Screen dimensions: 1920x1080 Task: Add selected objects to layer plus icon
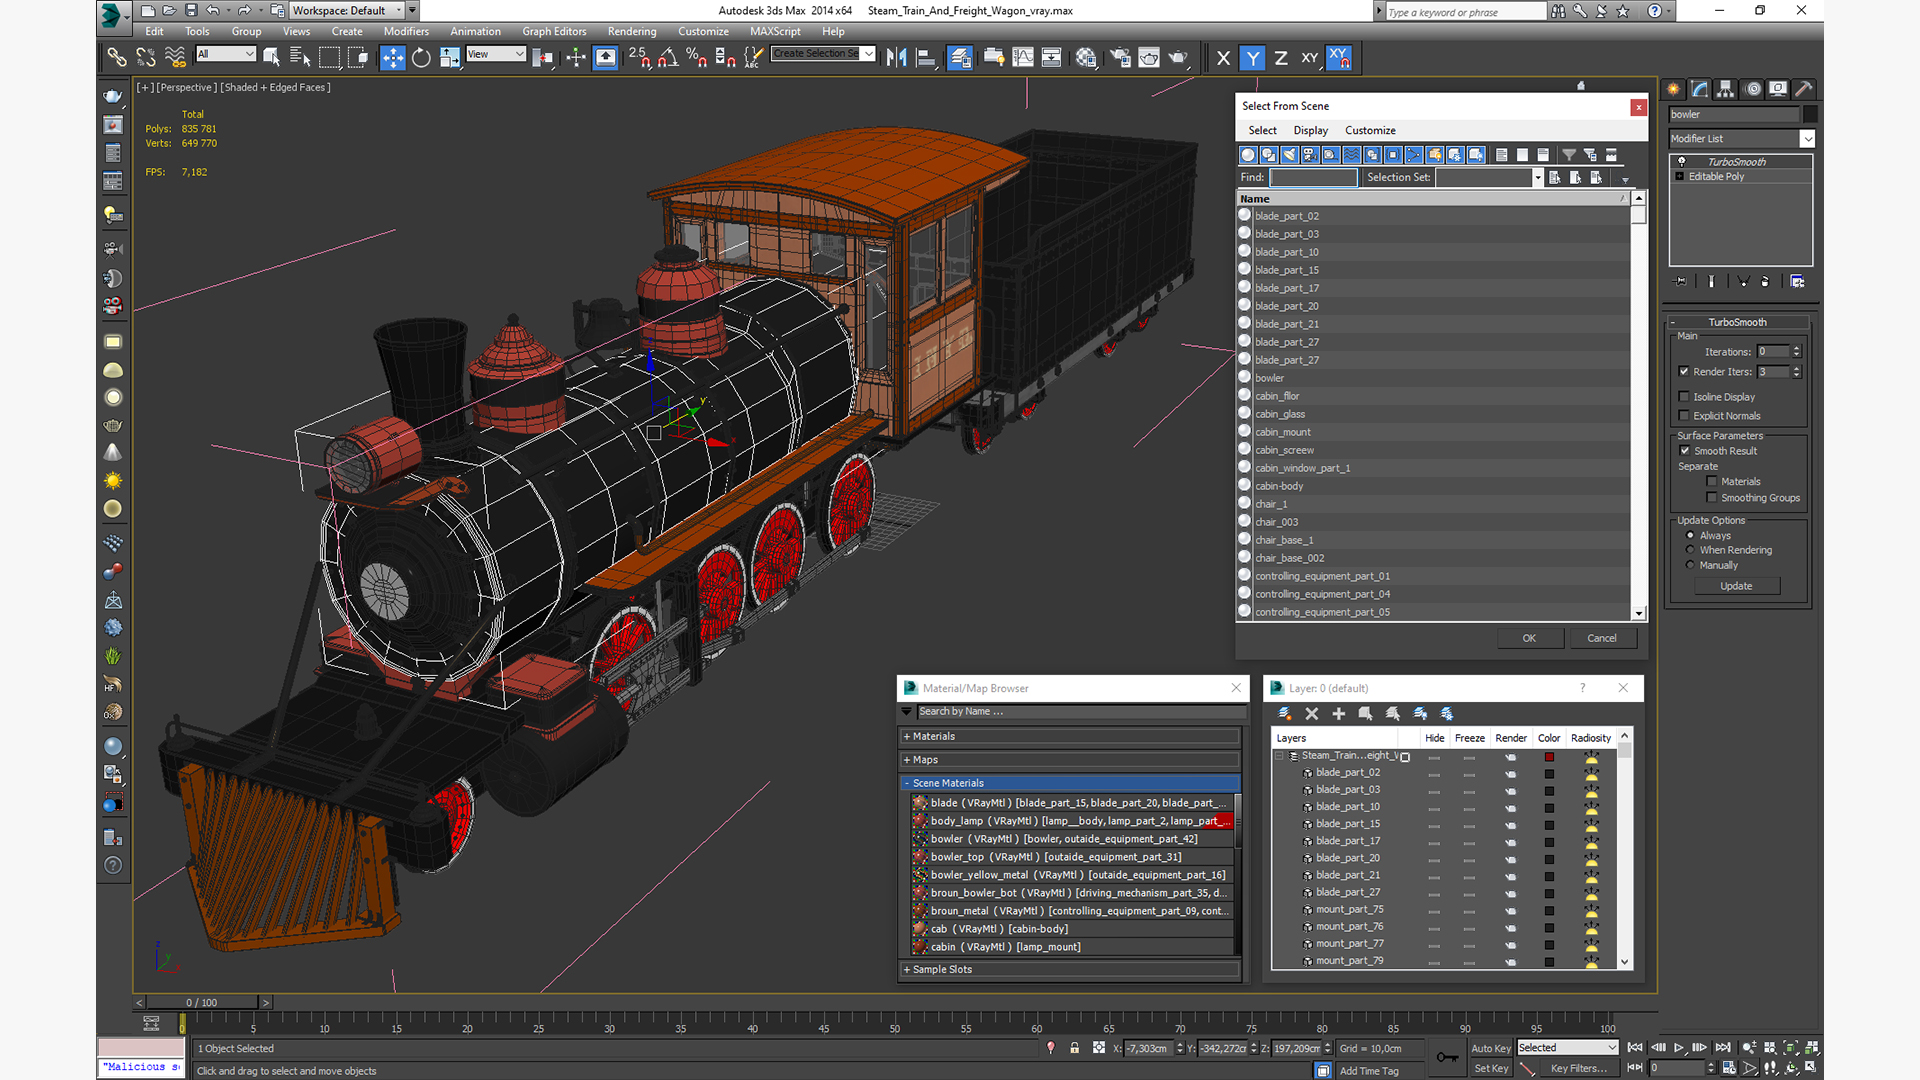click(1338, 713)
